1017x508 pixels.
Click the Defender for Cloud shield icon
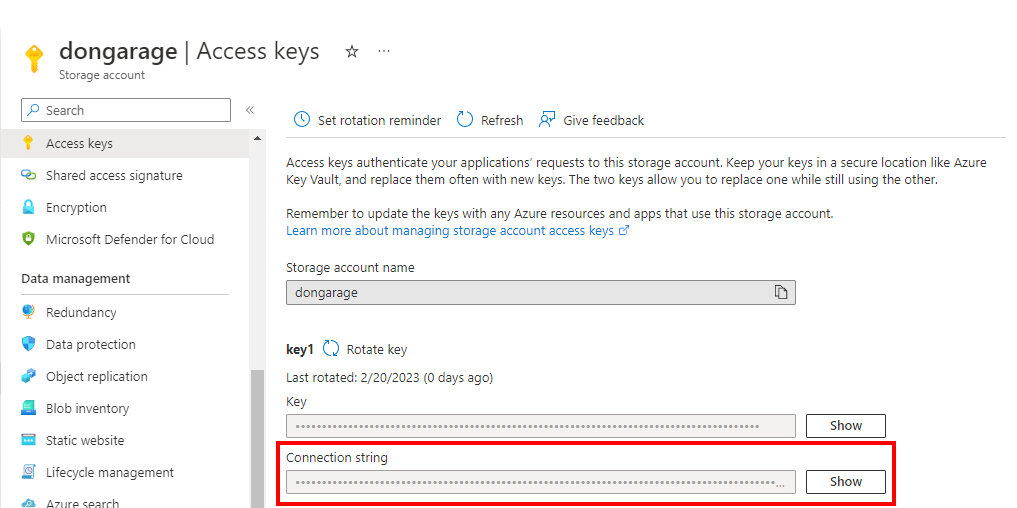(x=28, y=239)
